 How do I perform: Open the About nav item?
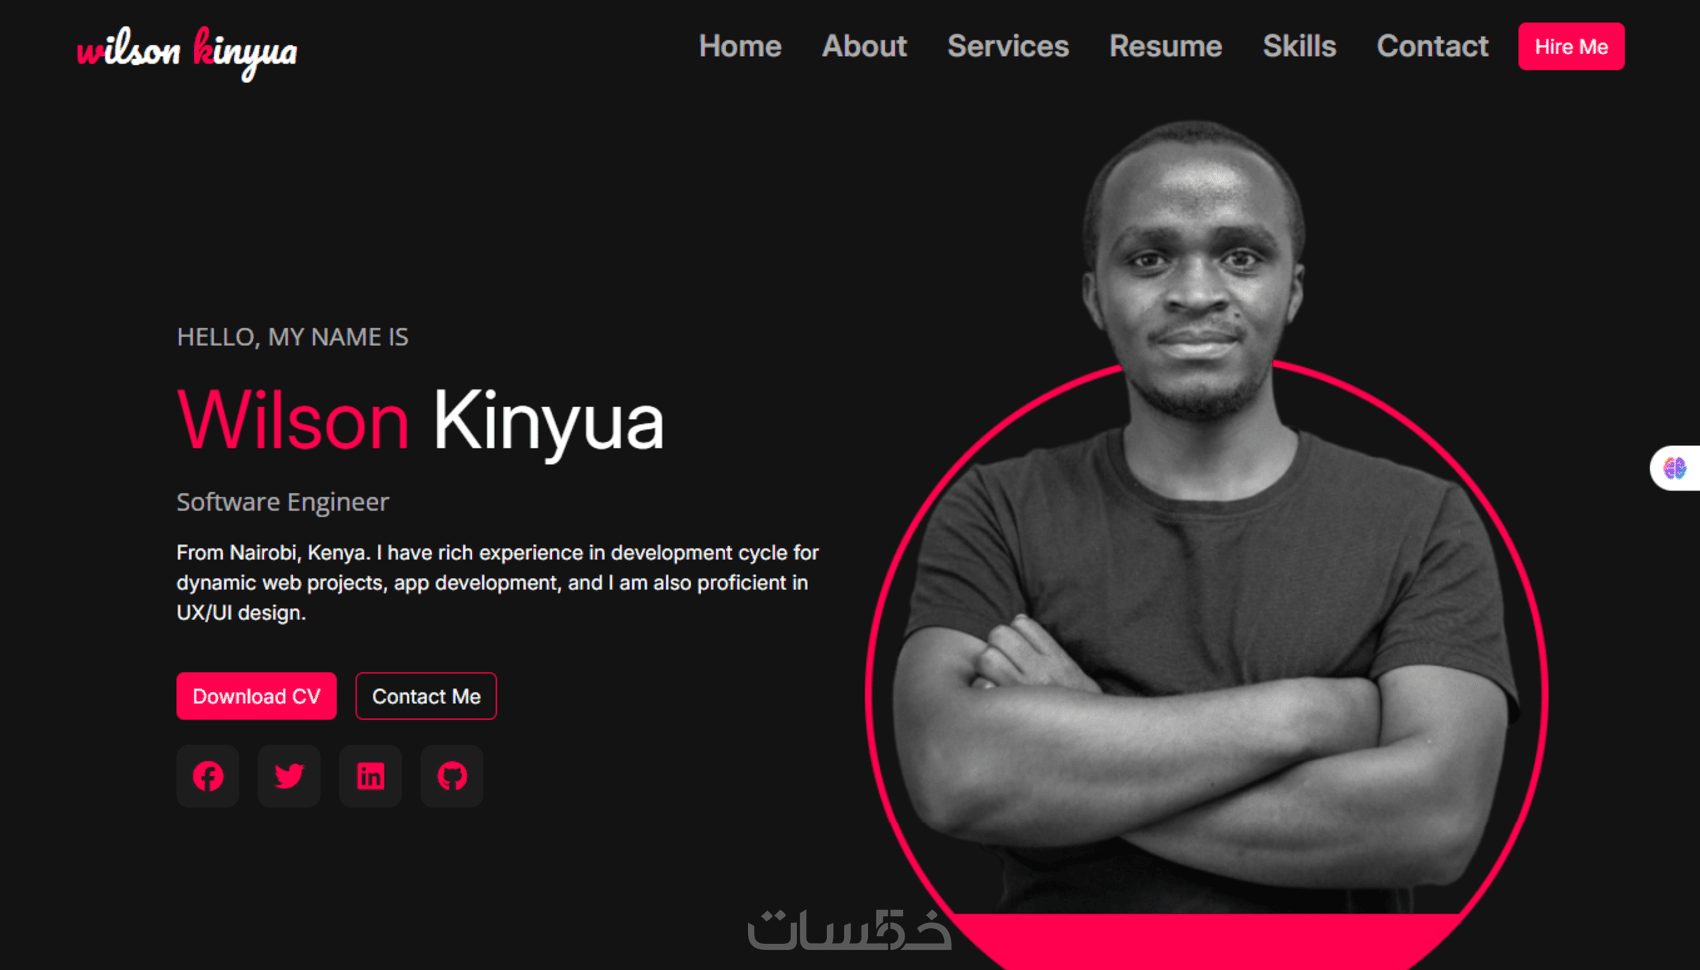(864, 46)
